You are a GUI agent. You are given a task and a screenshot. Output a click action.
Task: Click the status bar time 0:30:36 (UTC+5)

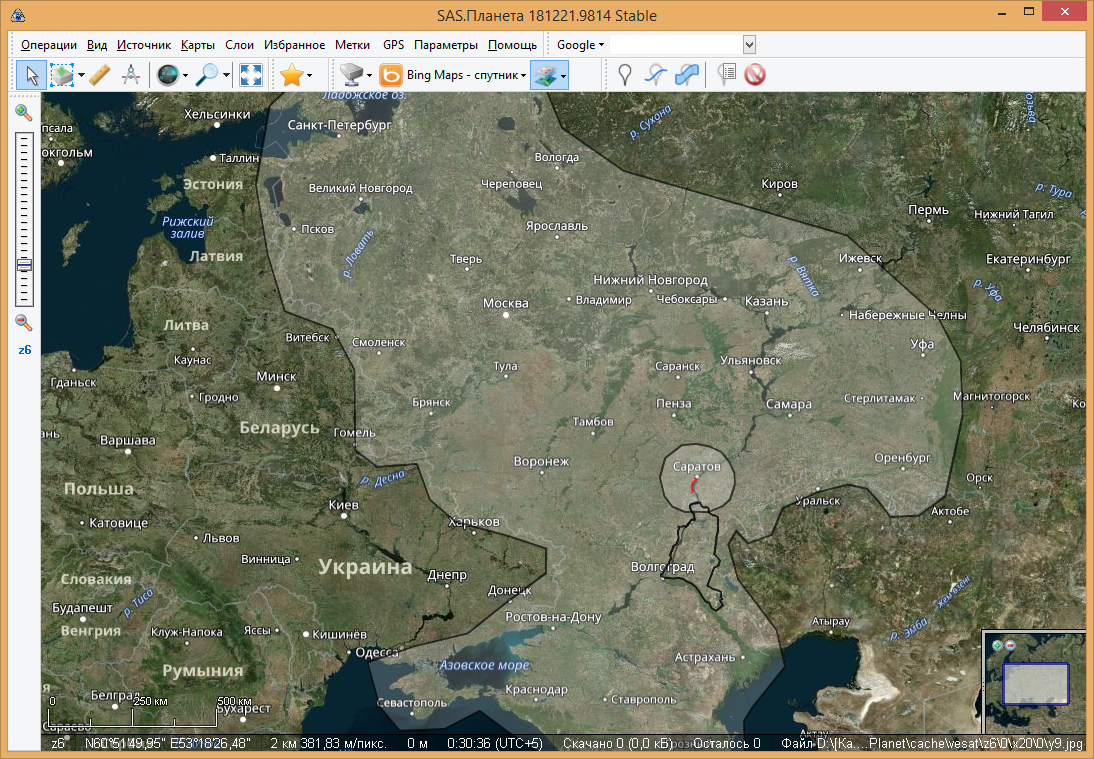click(x=494, y=744)
